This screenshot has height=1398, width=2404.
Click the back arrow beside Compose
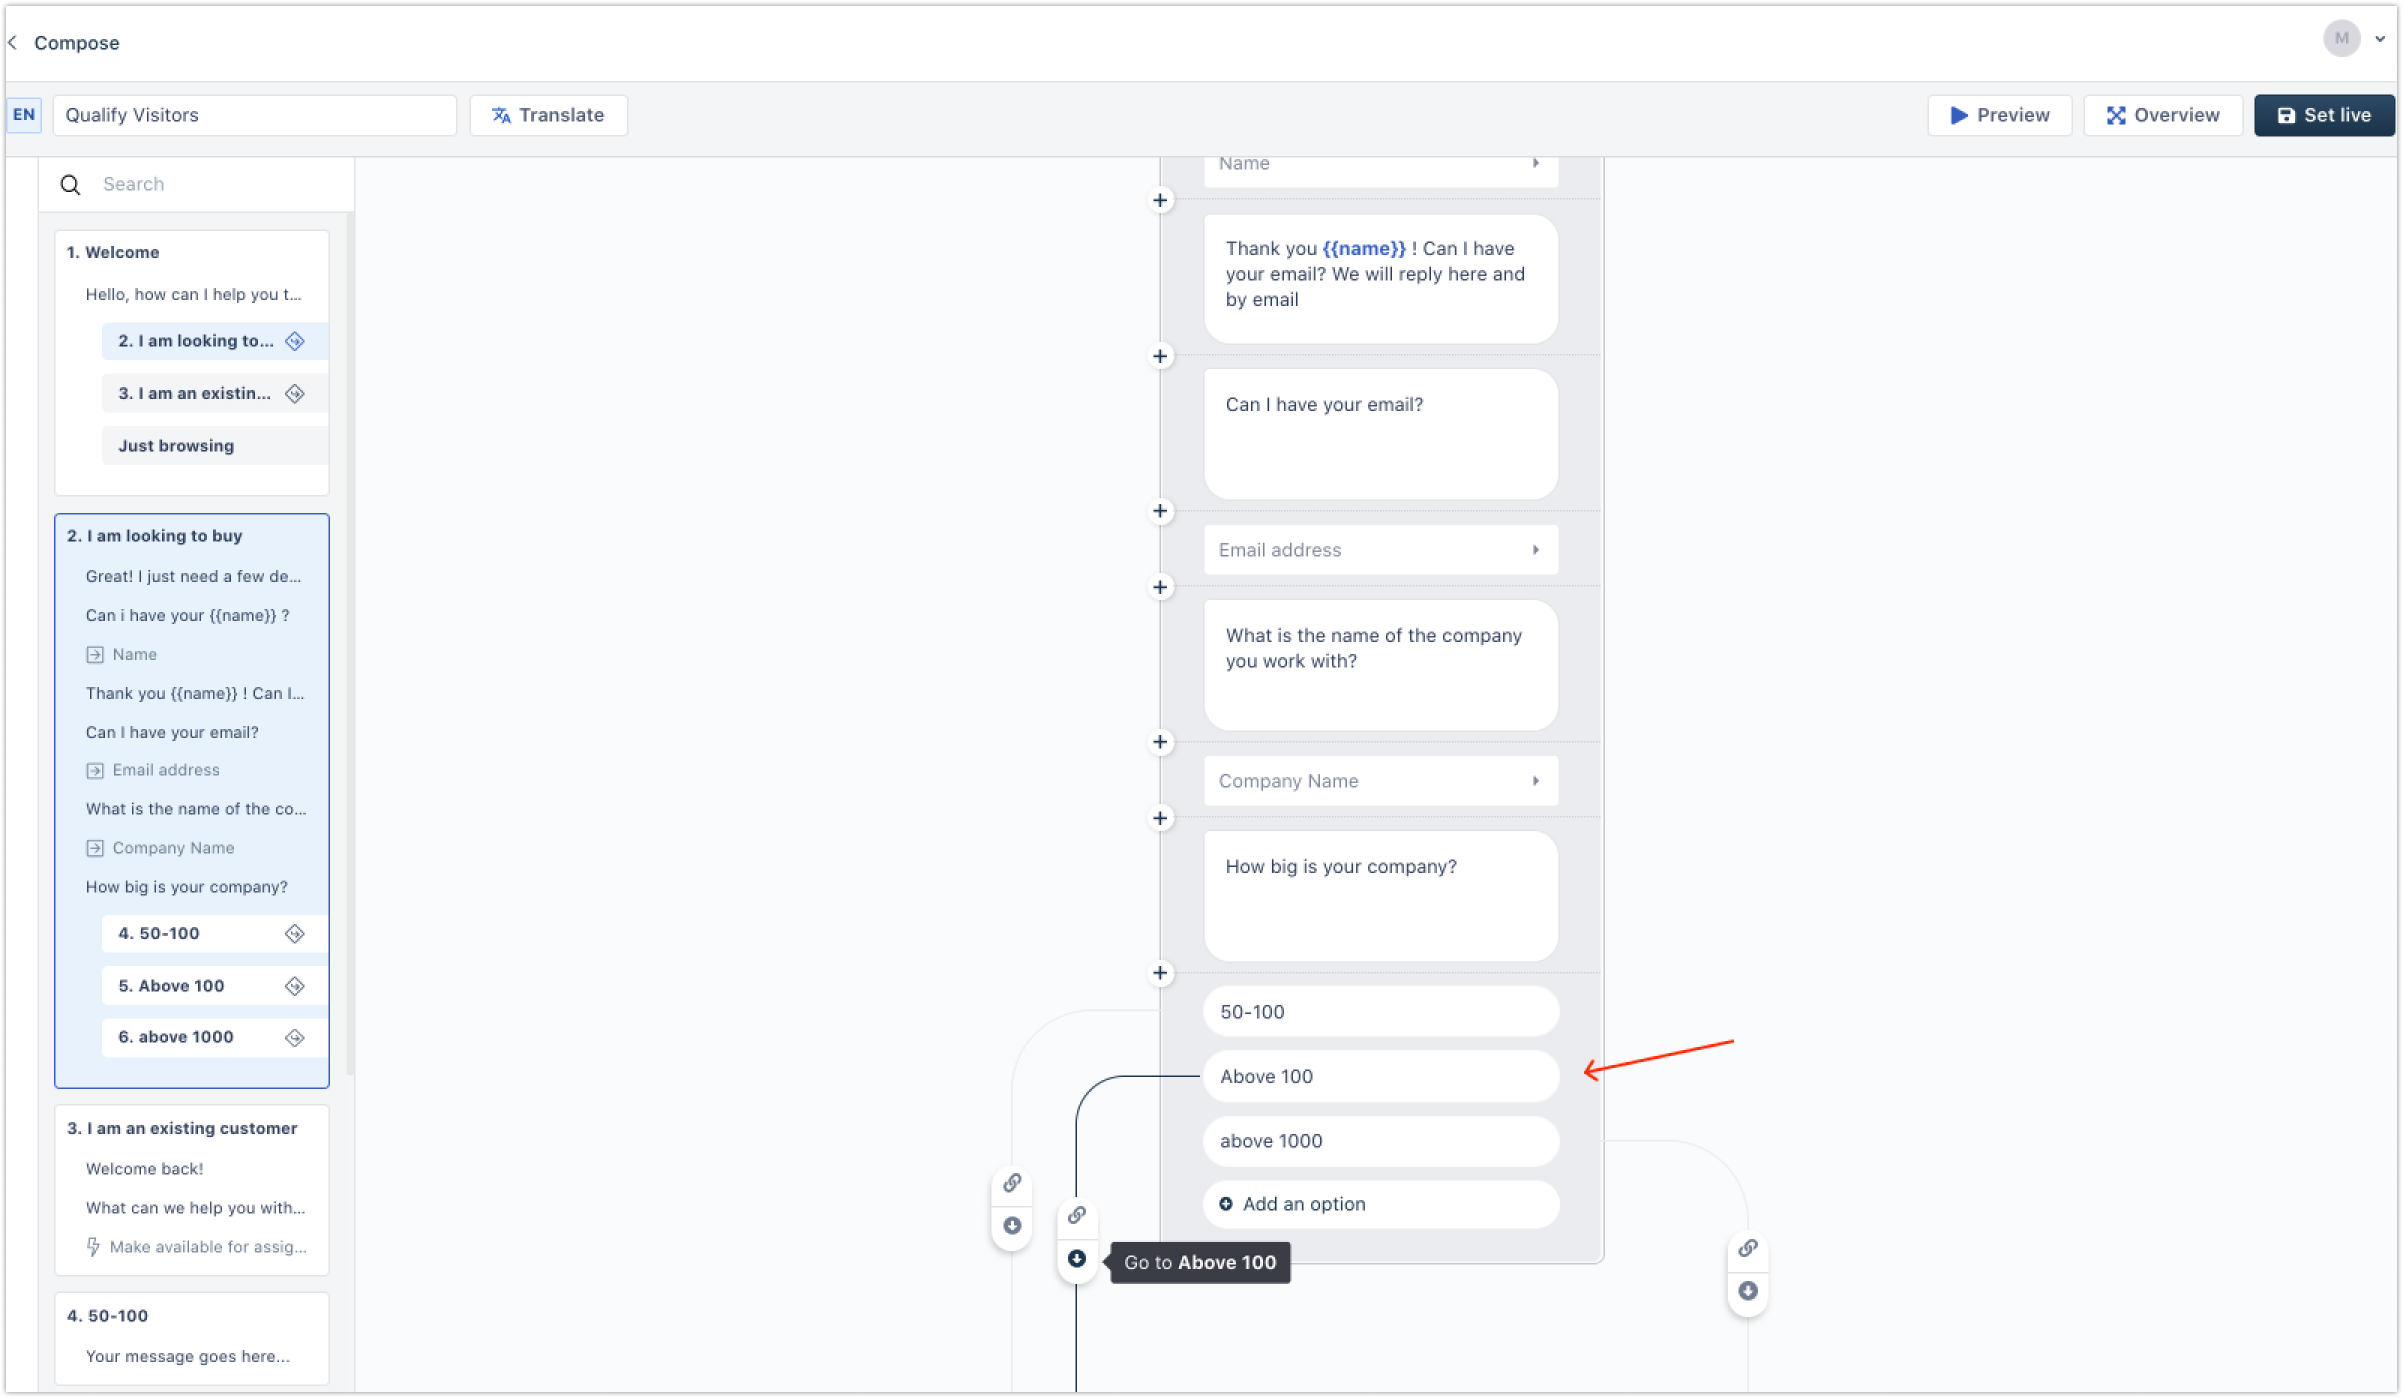tap(13, 43)
